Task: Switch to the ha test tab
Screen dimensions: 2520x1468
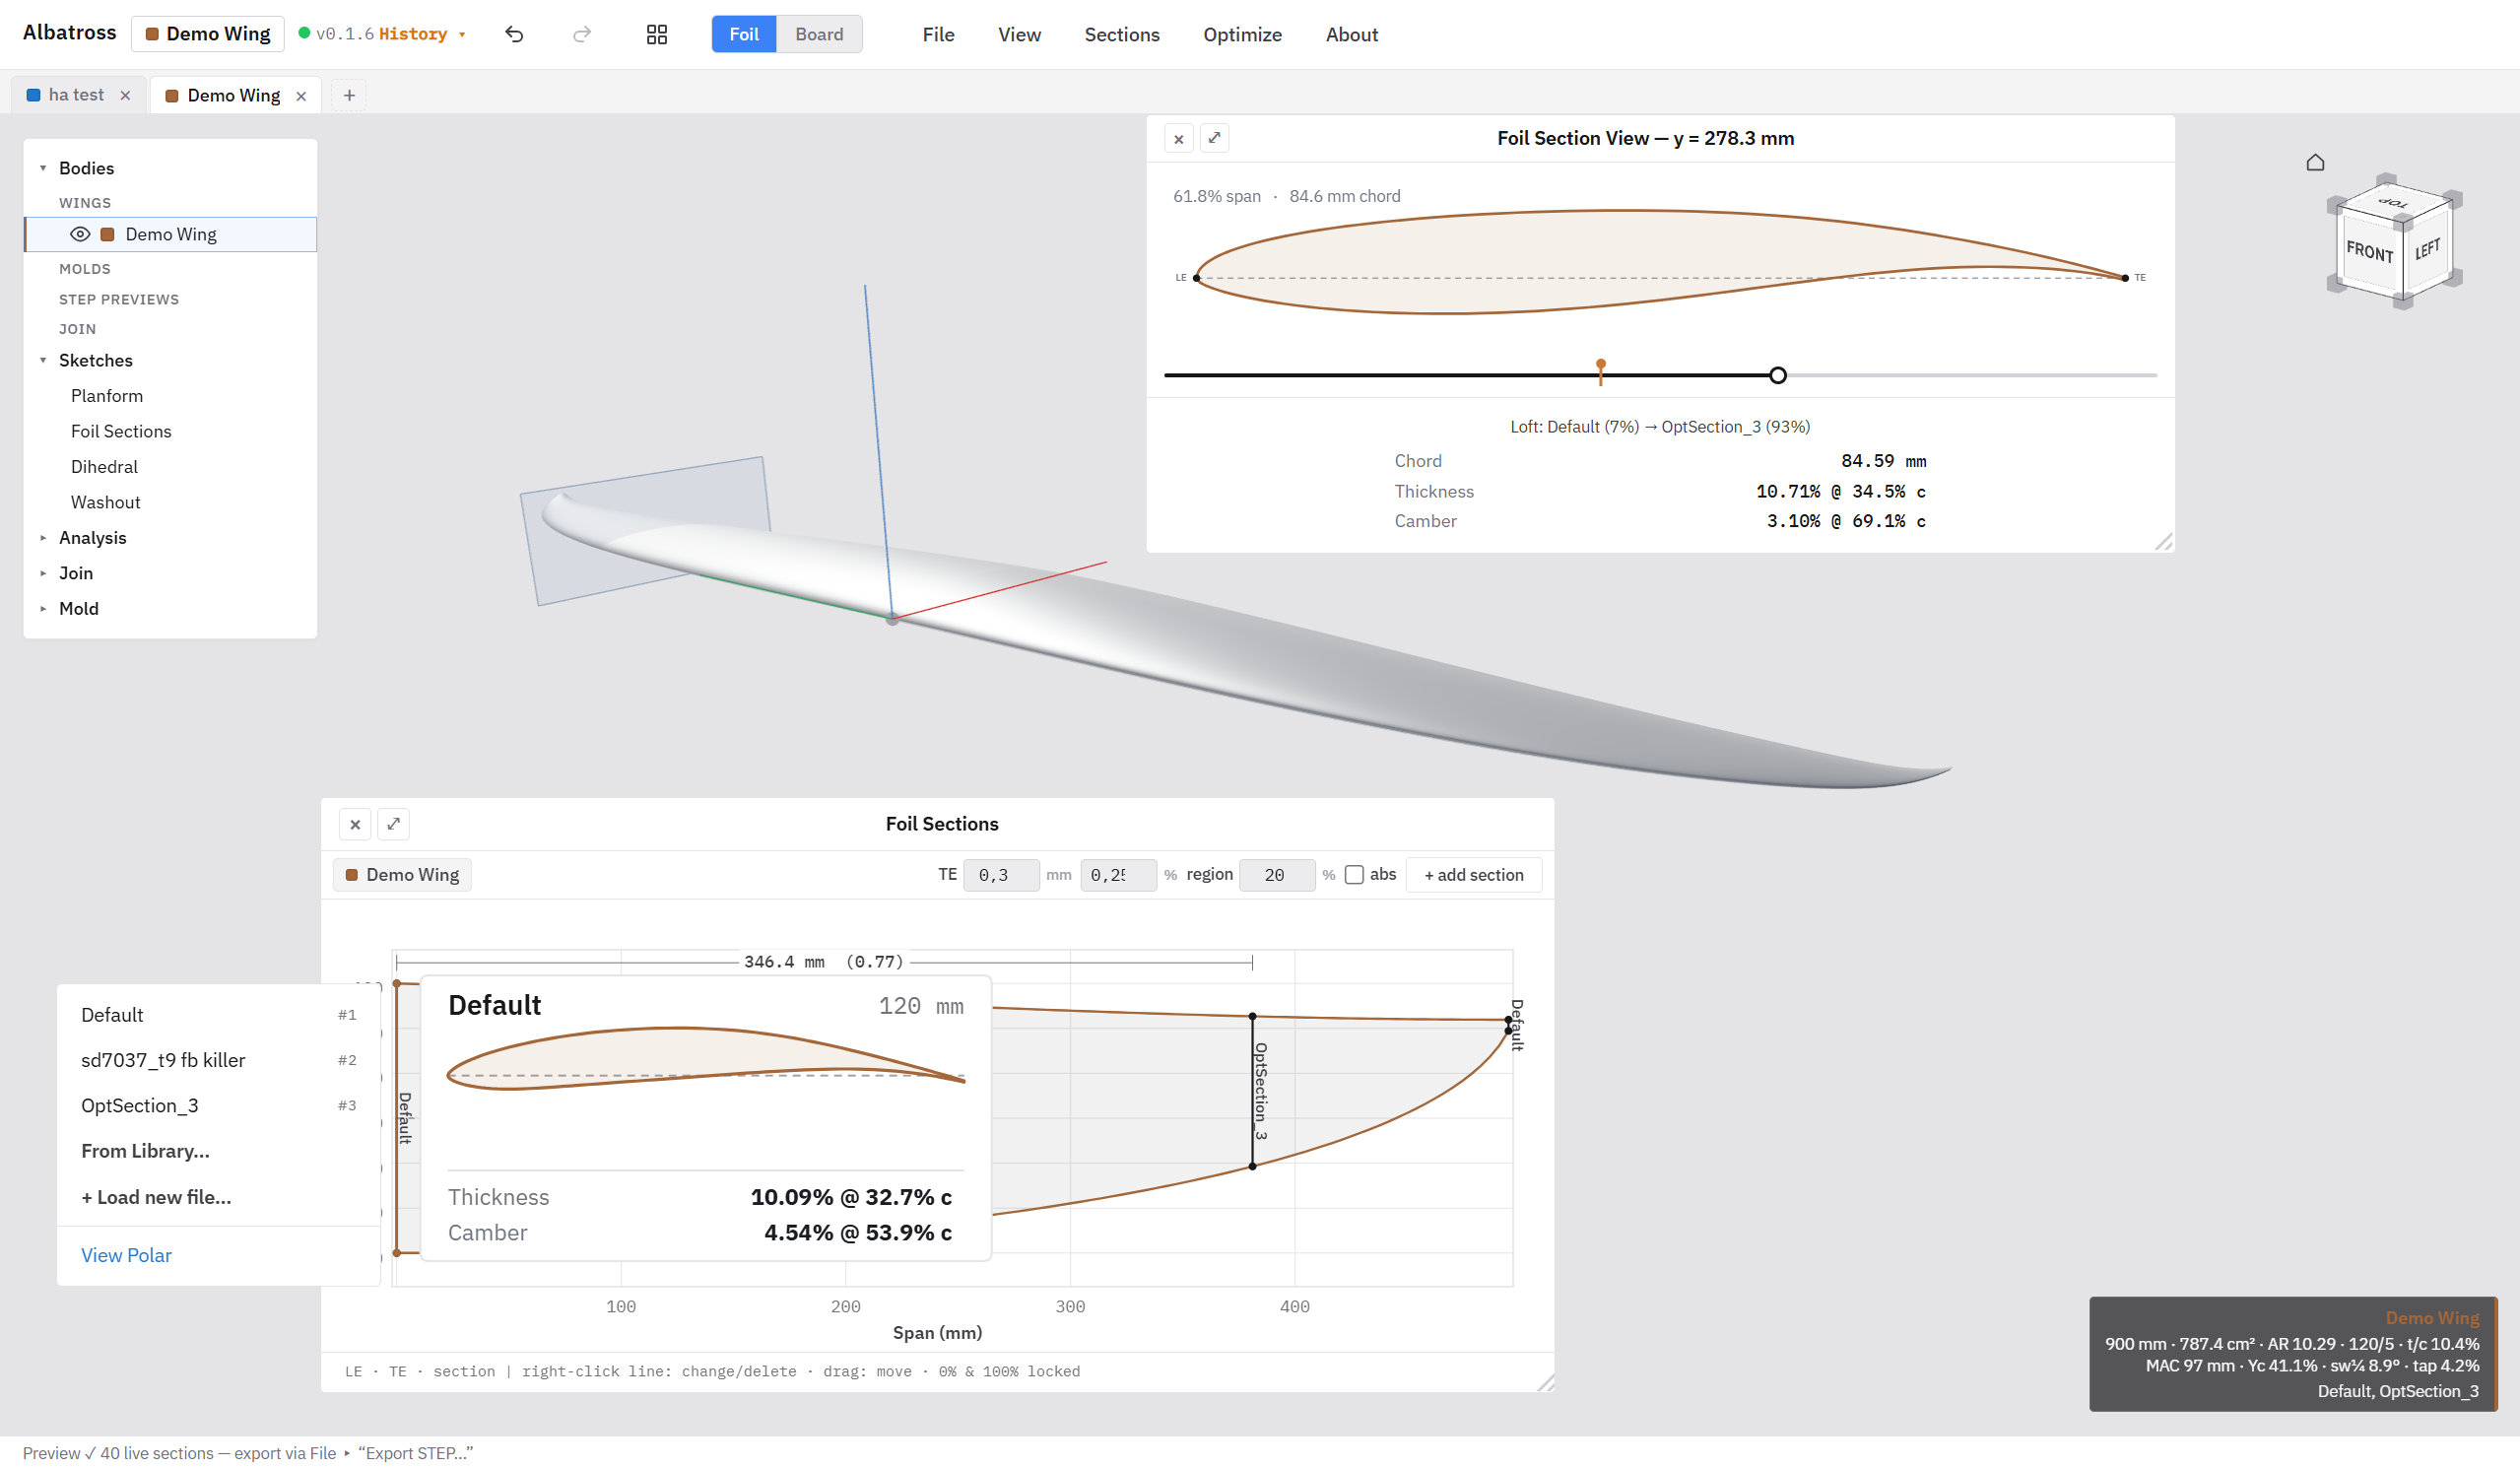Action: click(x=76, y=95)
